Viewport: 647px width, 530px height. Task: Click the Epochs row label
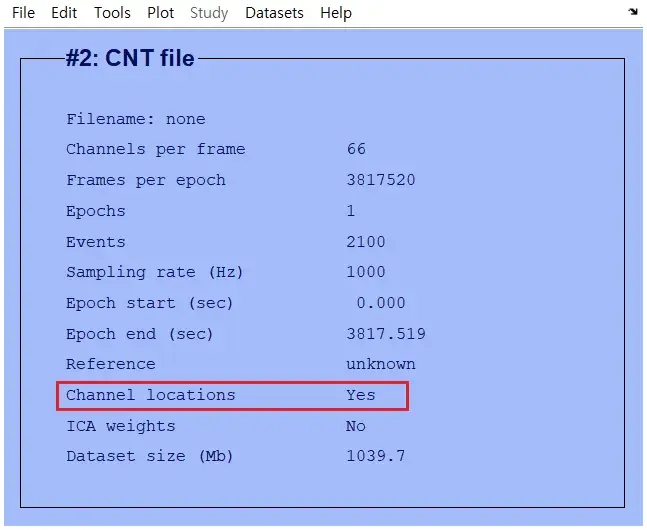(96, 211)
